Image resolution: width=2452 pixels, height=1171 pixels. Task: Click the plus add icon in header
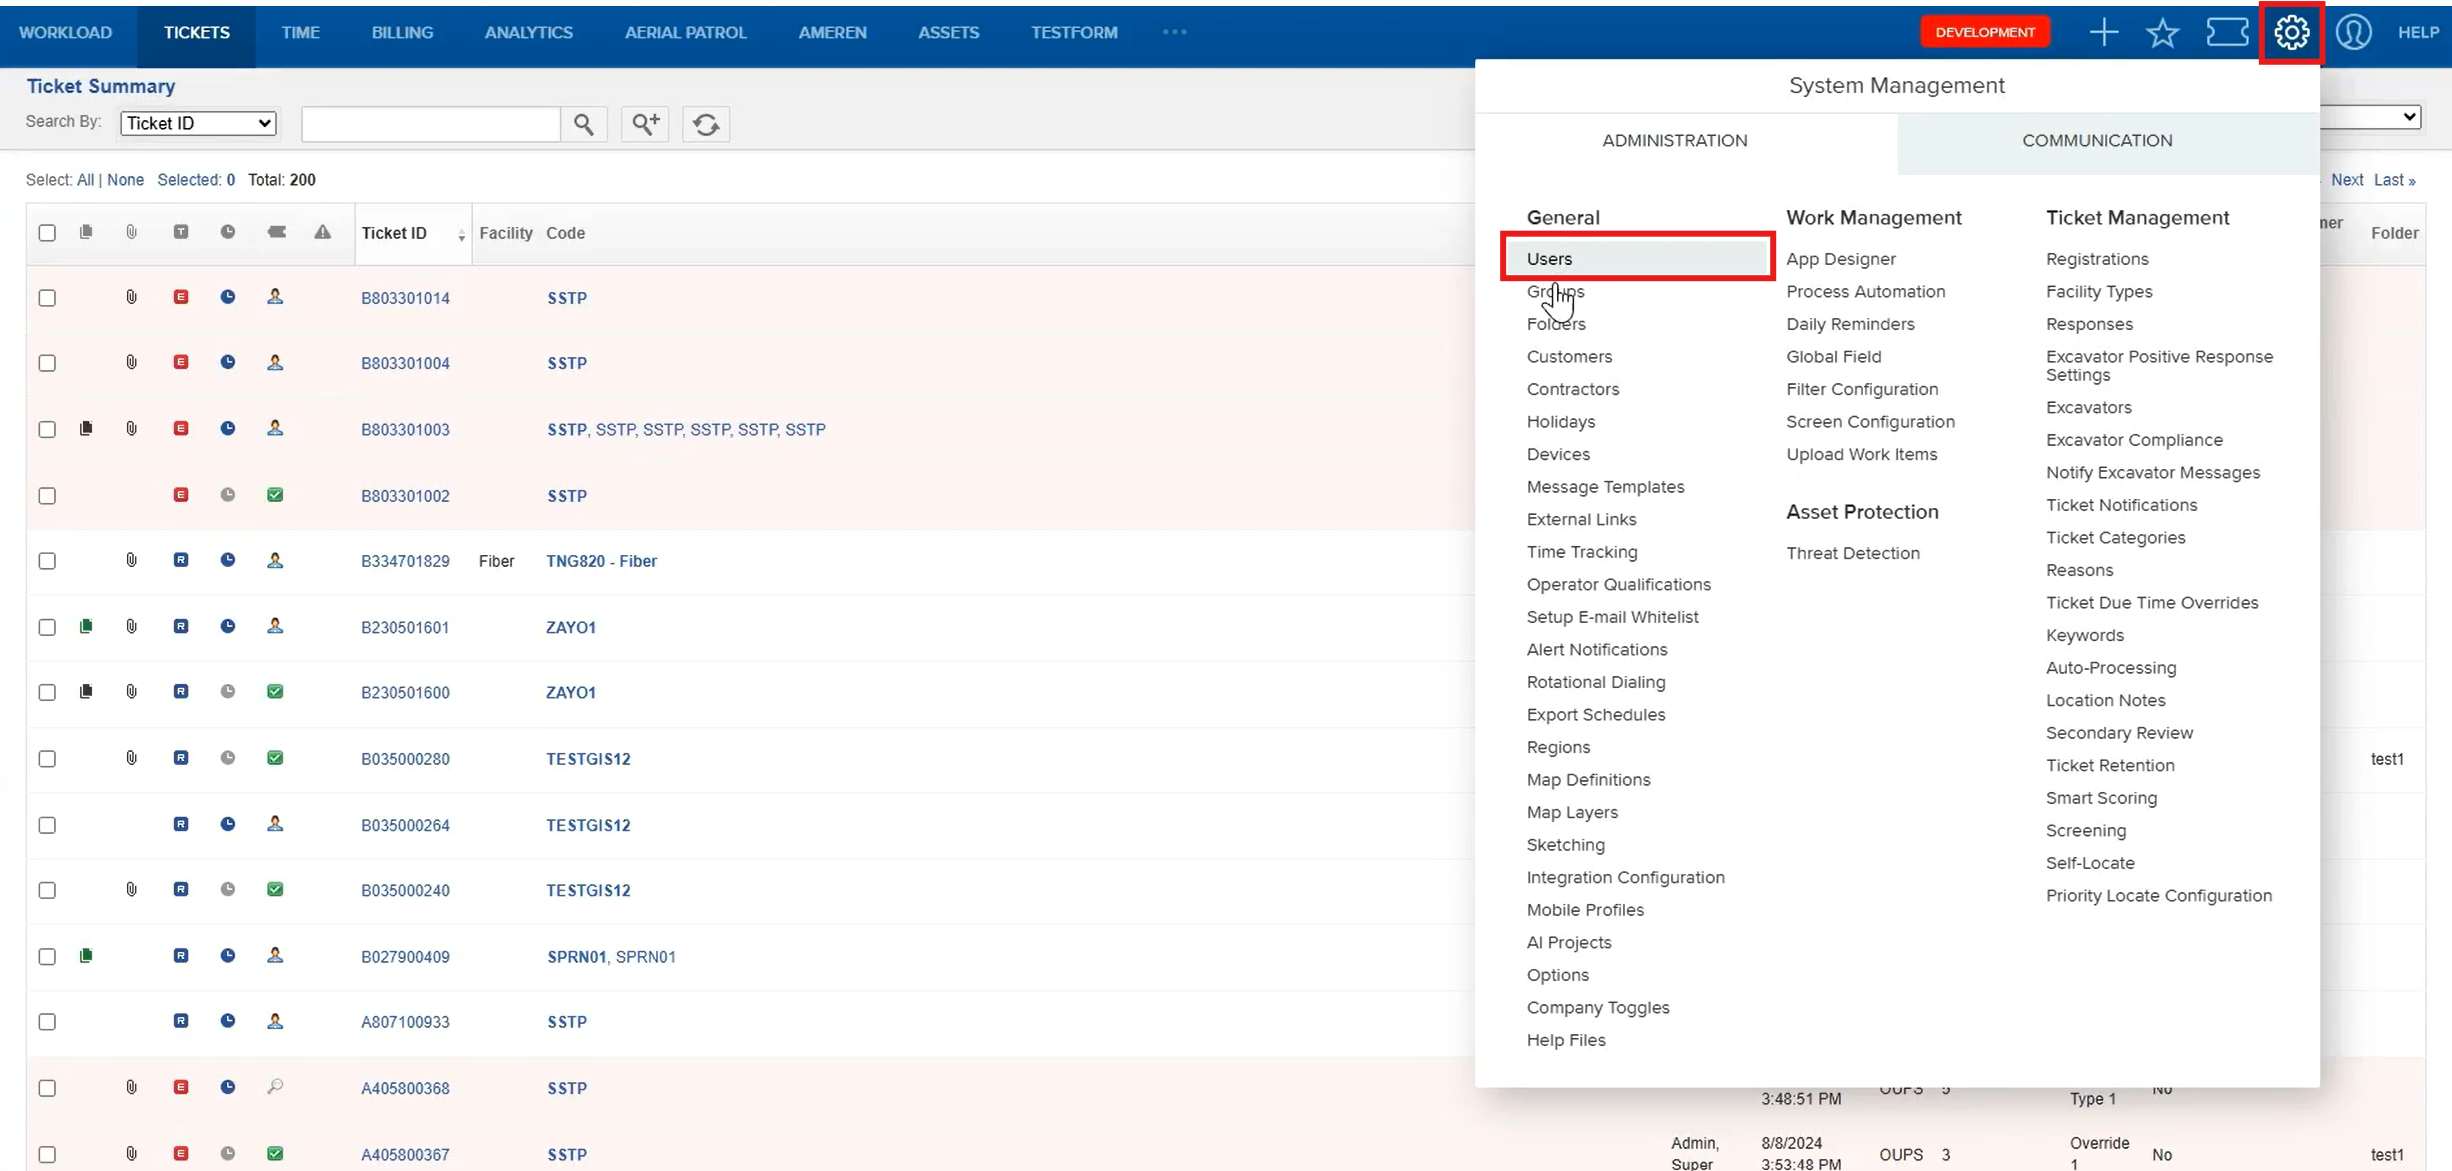[x=2103, y=32]
